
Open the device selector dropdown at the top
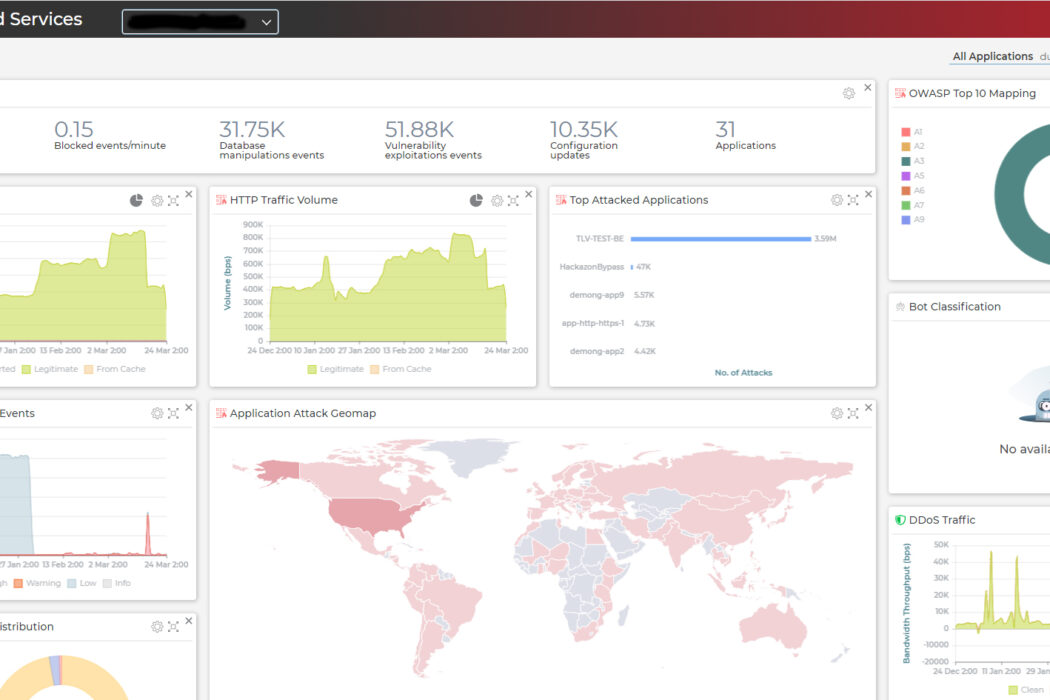click(199, 21)
